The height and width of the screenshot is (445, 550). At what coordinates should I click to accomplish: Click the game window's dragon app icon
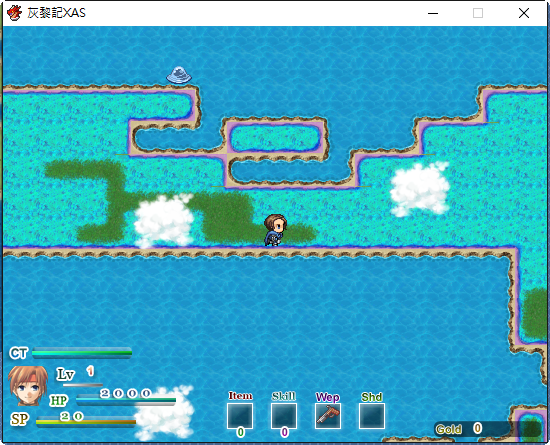[x=14, y=13]
